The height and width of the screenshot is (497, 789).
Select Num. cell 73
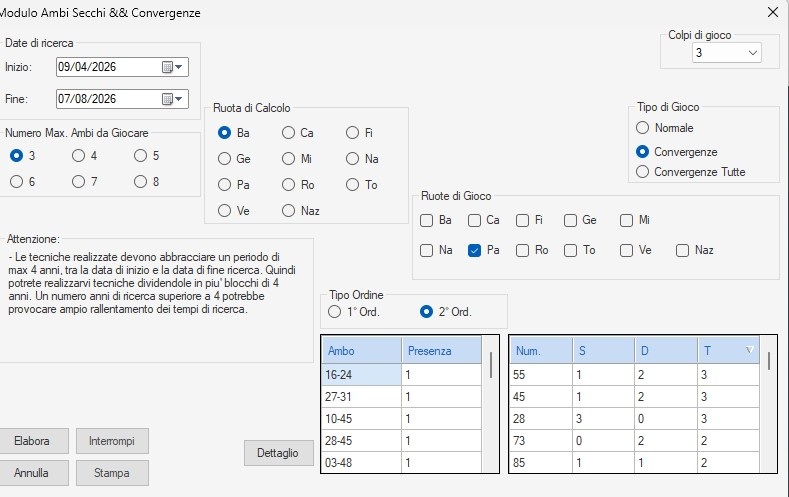[541, 441]
